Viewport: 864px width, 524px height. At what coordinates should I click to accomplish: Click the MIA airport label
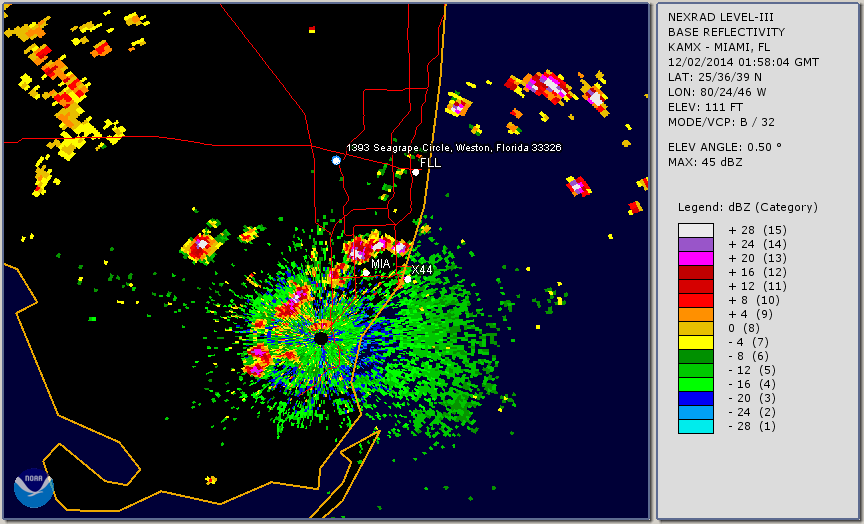pyautogui.click(x=380, y=264)
